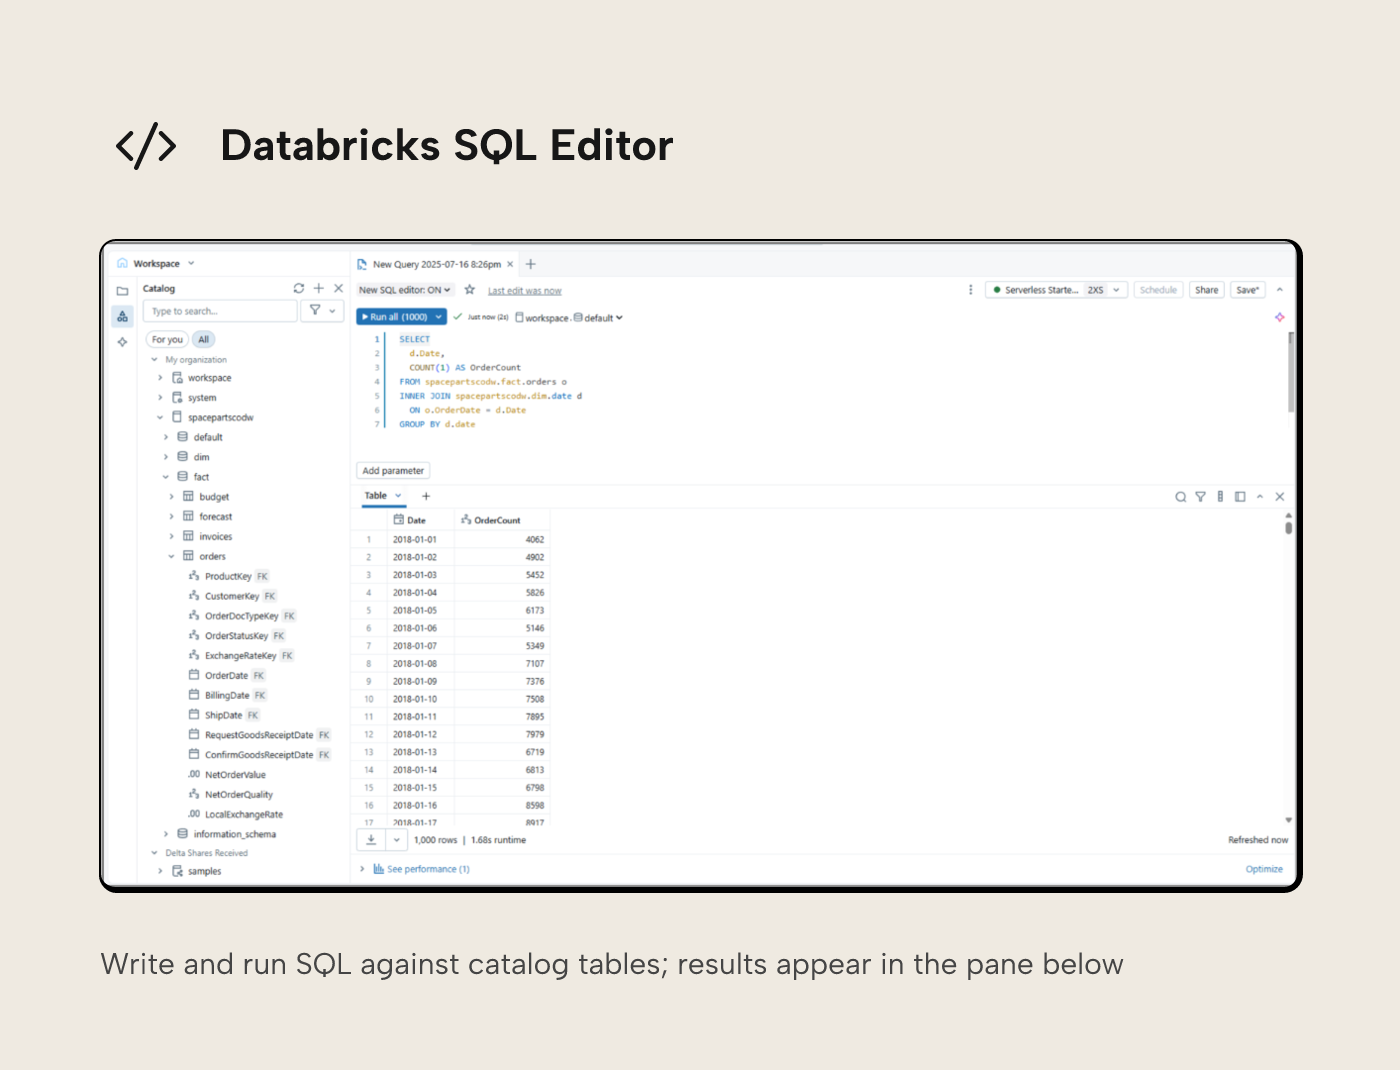Click the Share button
1400x1070 pixels.
1207,290
